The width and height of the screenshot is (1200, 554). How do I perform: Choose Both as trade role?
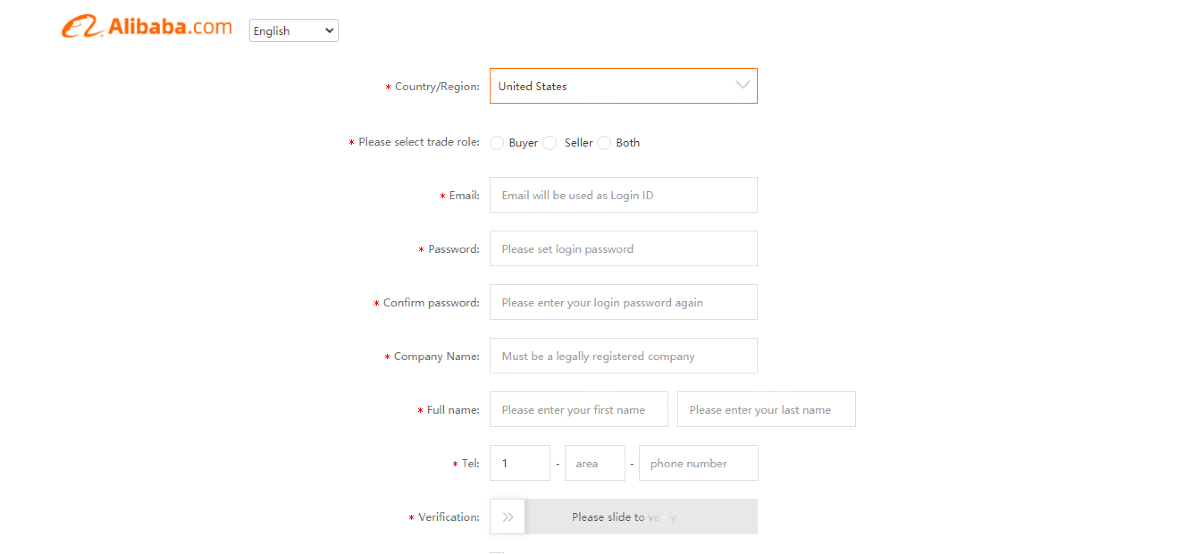coord(604,143)
